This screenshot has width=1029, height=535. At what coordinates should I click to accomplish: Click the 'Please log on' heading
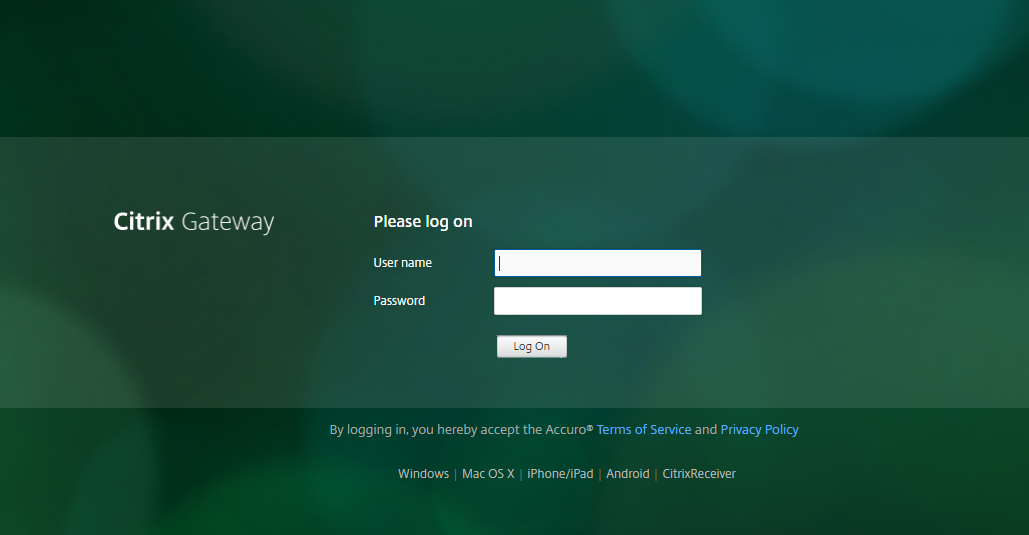(423, 222)
